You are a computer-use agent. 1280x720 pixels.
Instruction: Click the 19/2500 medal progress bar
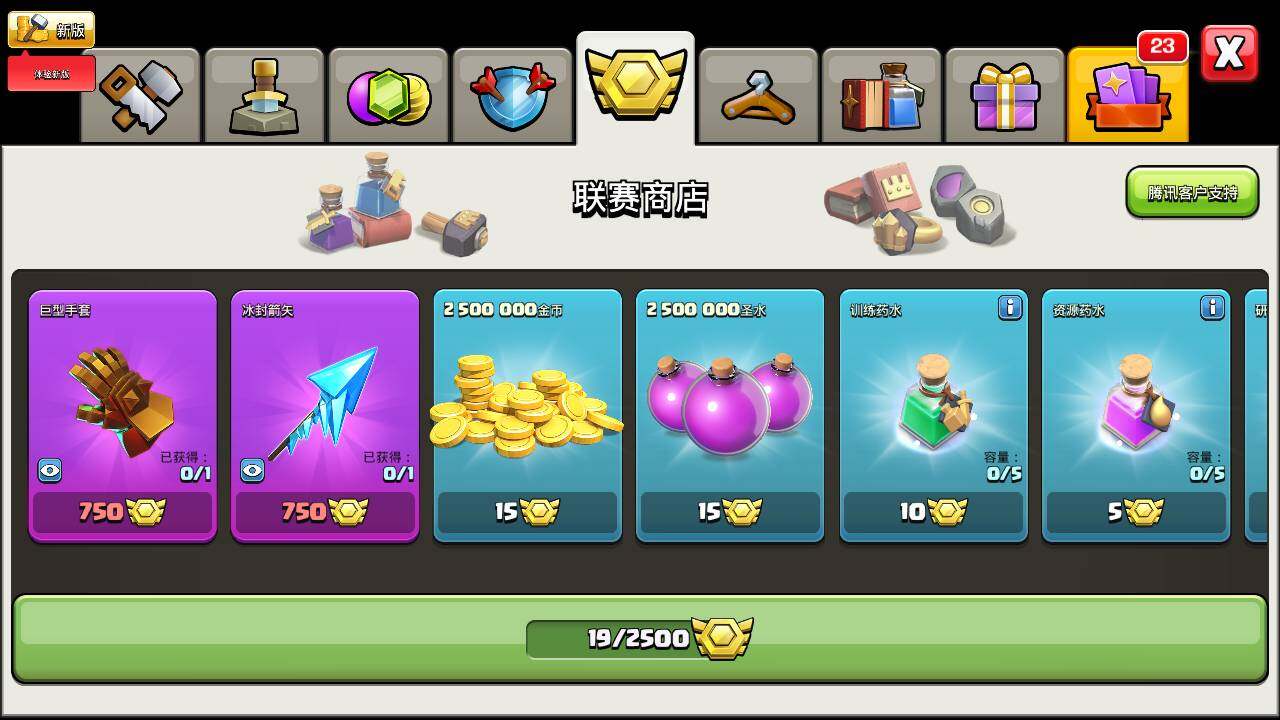640,639
